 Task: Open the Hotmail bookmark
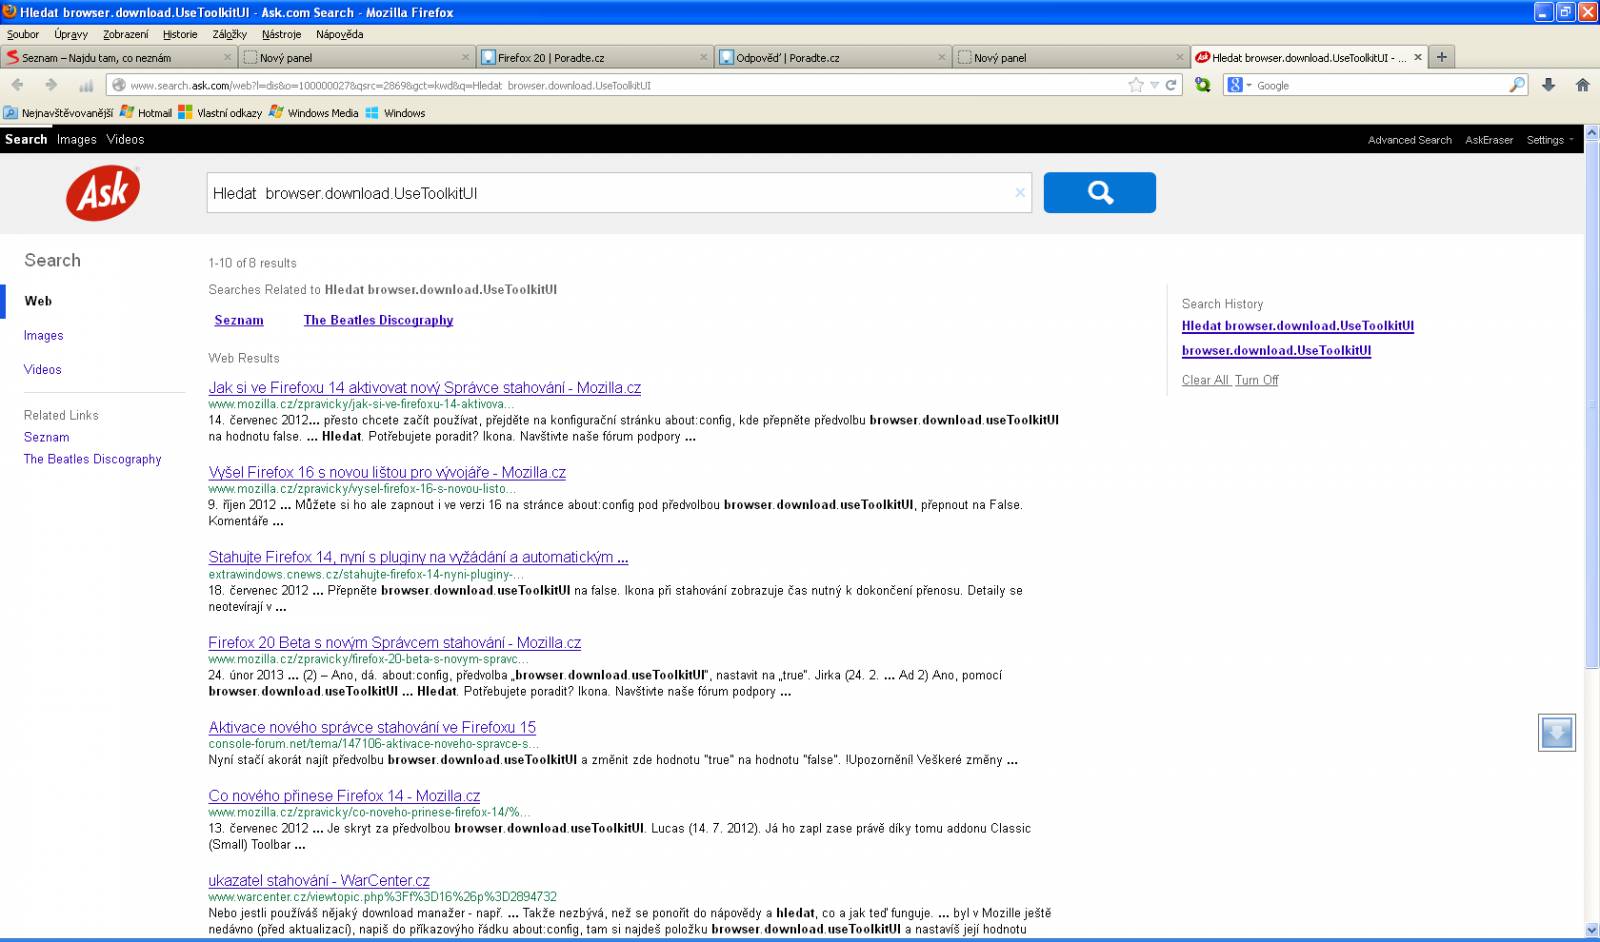[x=146, y=113]
